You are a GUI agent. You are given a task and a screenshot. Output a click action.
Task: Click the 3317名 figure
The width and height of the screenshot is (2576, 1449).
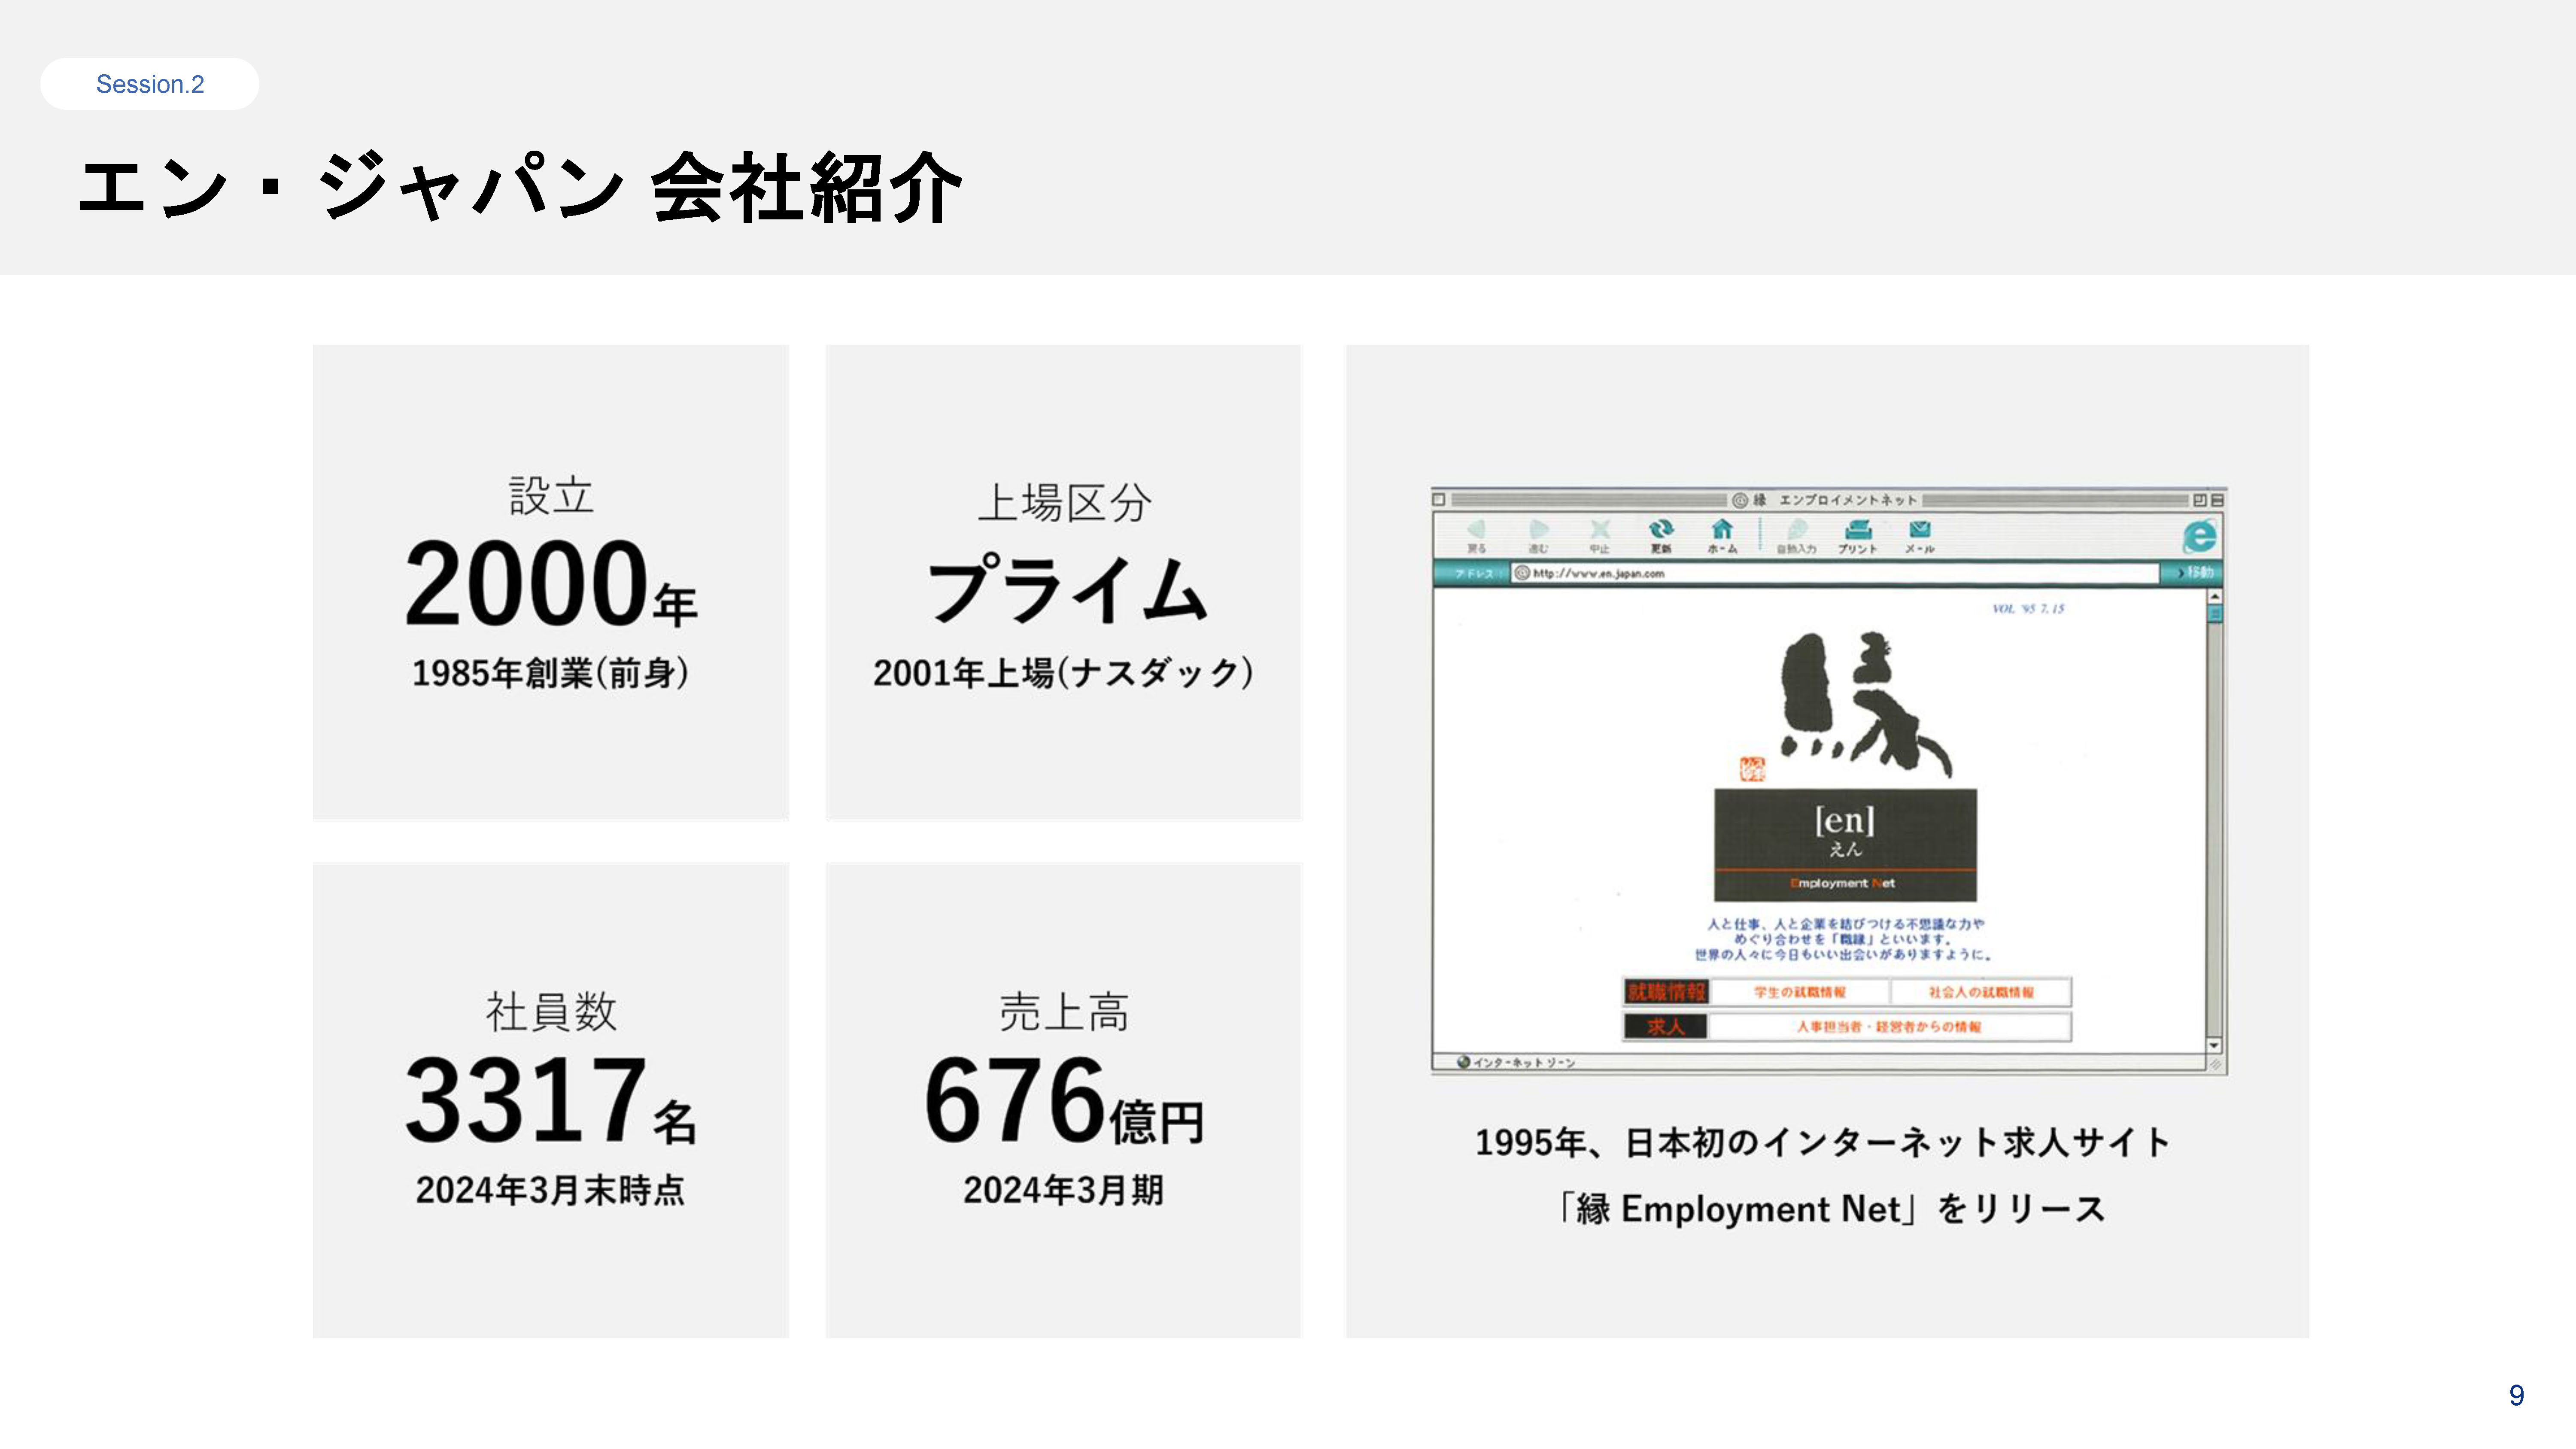(551, 1100)
